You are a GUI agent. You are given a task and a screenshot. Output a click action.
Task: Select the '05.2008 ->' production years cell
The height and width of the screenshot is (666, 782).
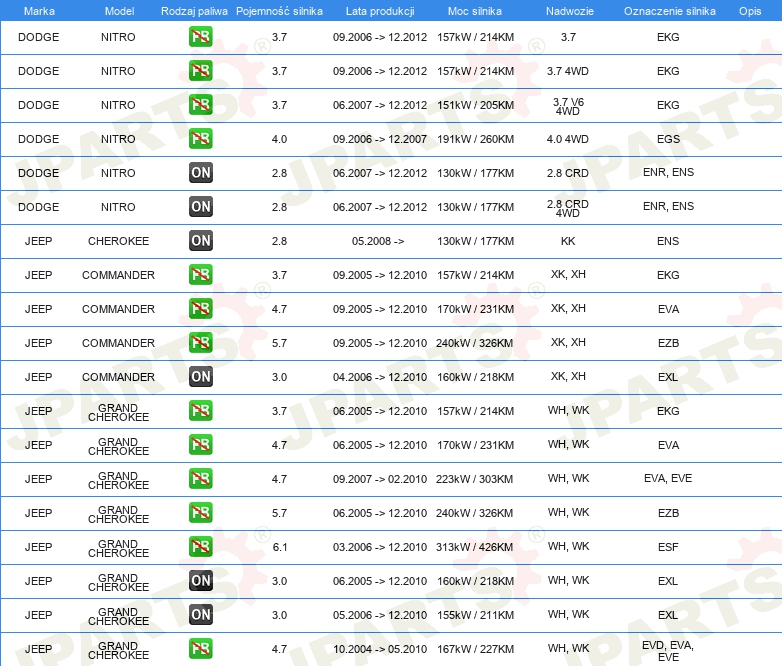coord(378,241)
